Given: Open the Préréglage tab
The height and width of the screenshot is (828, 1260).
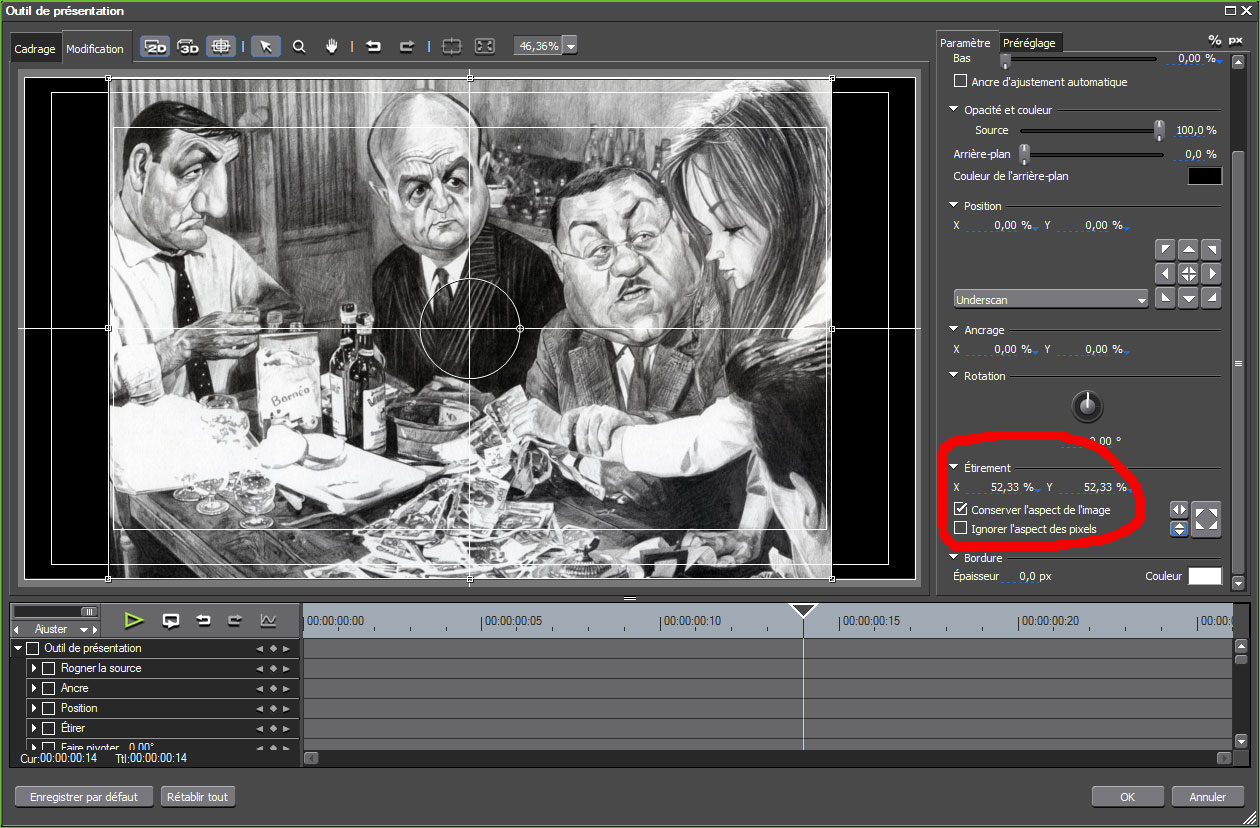Looking at the screenshot, I should point(1029,43).
